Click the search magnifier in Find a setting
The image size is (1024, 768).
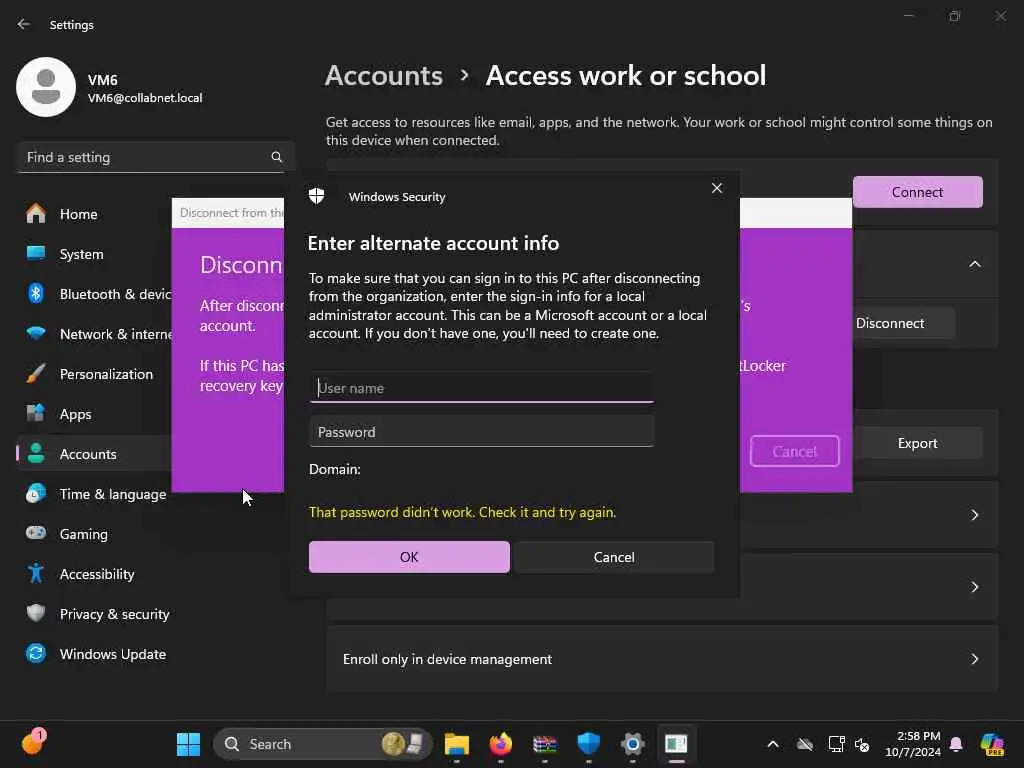(x=276, y=157)
